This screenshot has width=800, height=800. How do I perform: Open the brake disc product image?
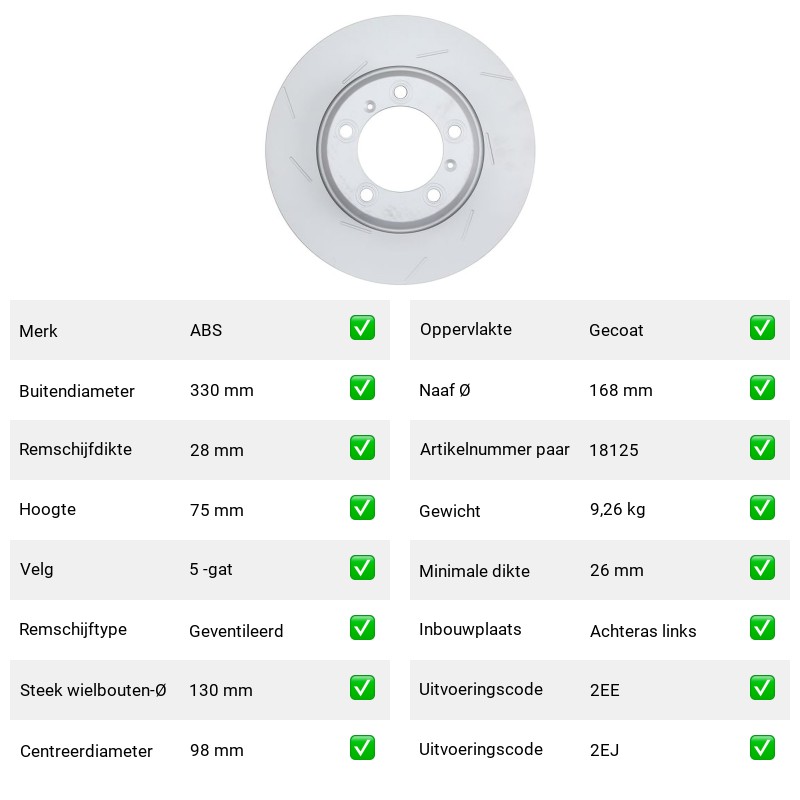coord(400,149)
